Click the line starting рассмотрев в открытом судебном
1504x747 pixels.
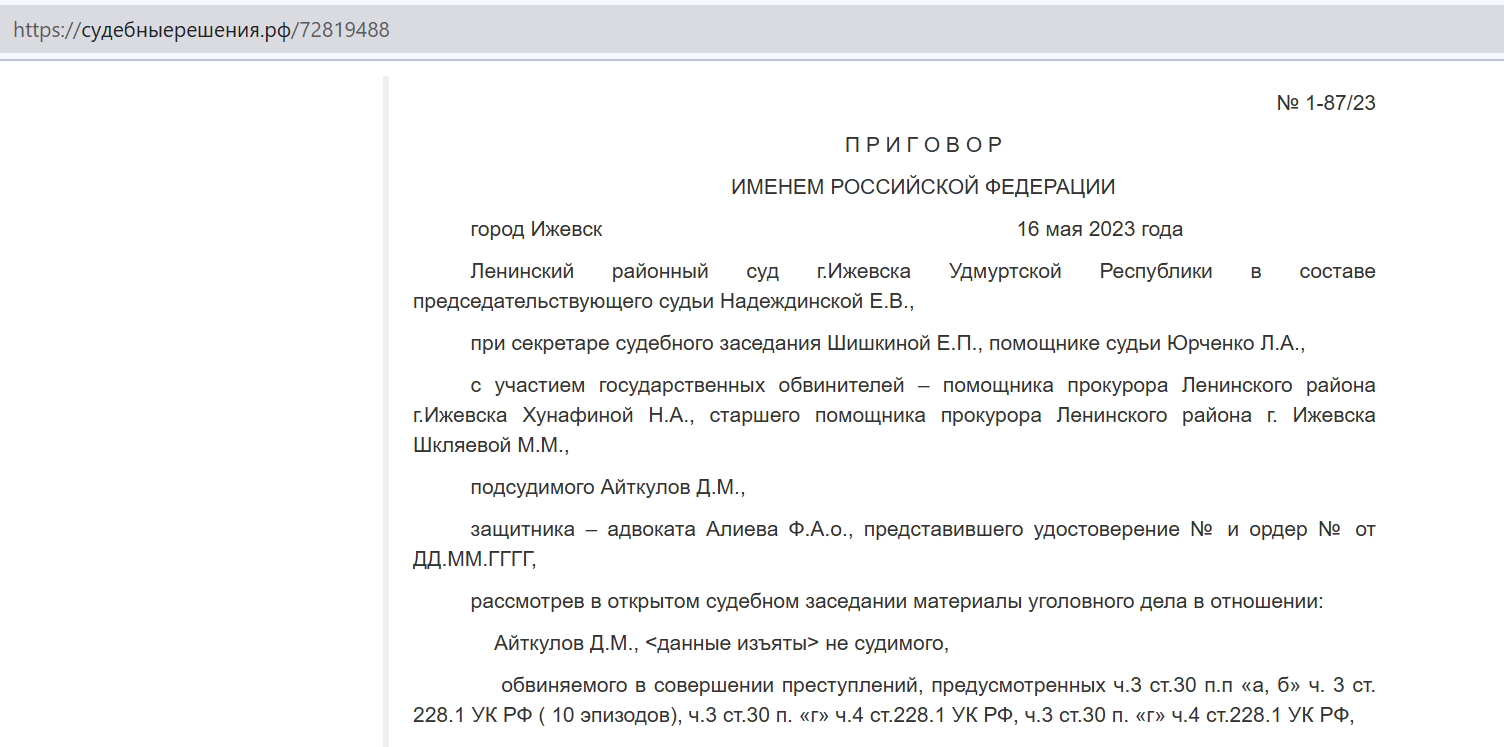(897, 602)
